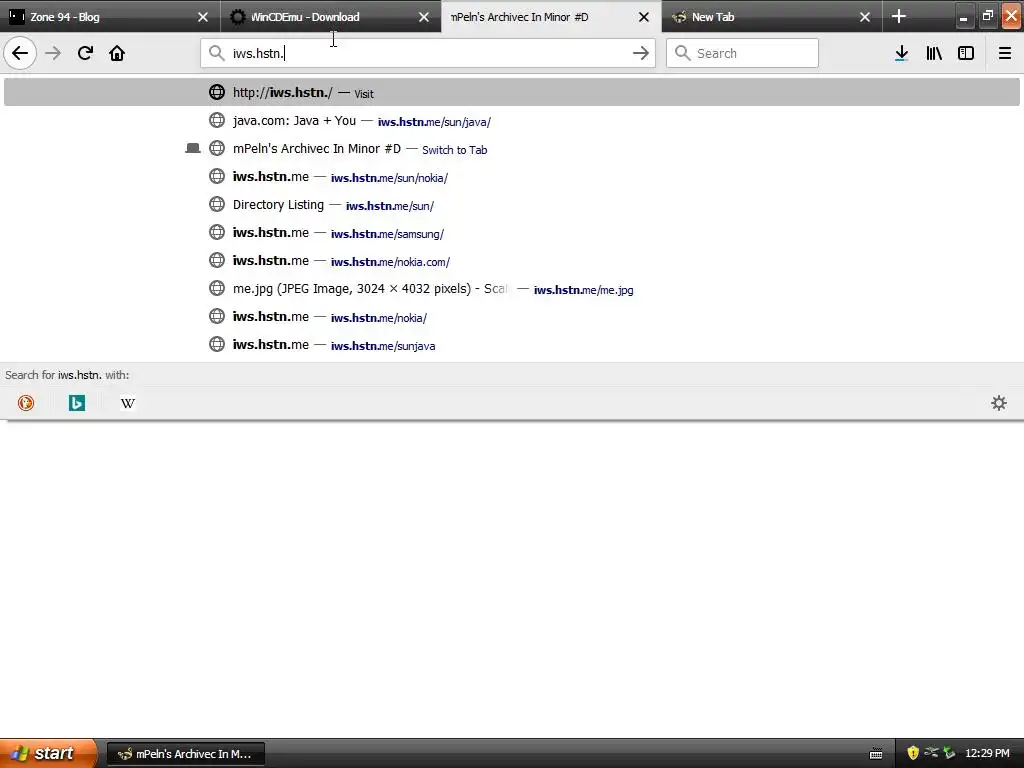Switch to the New Tab tab
The height and width of the screenshot is (768, 1024).
[x=772, y=16]
